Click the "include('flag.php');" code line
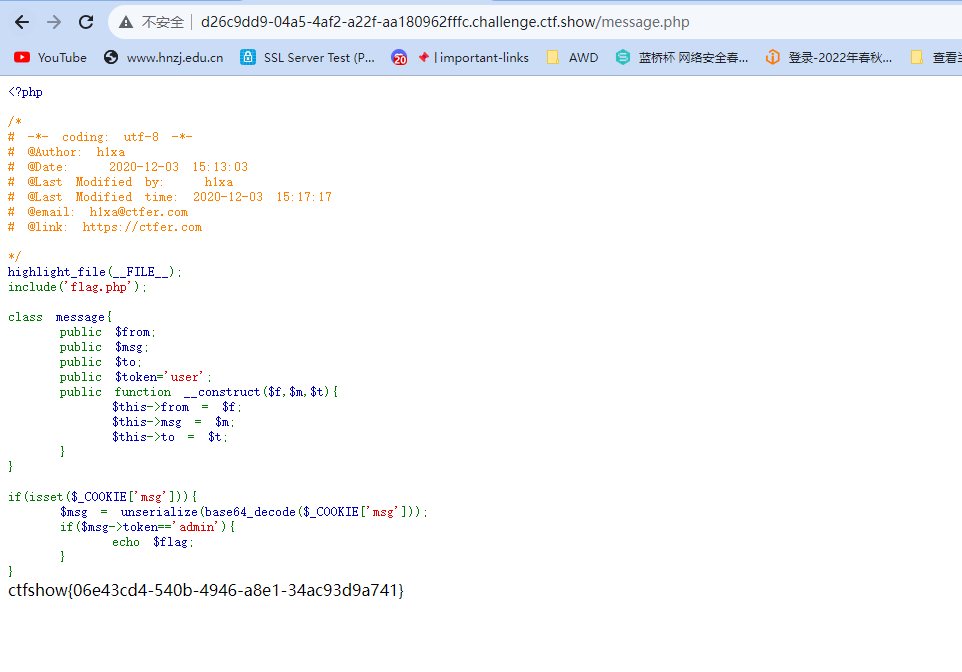This screenshot has width=962, height=672. pyautogui.click(x=77, y=287)
